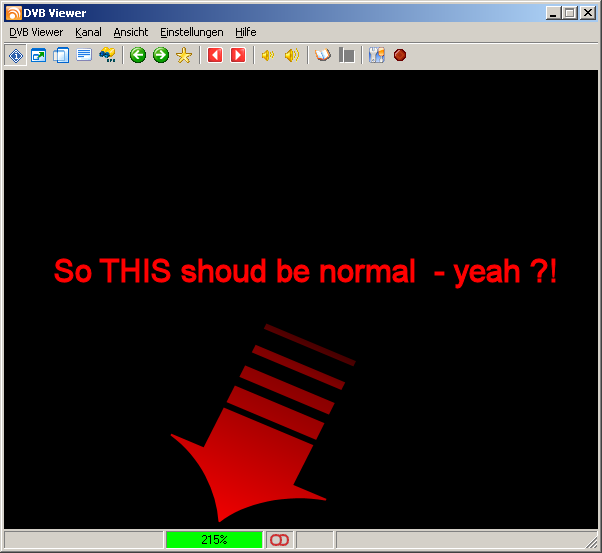The width and height of the screenshot is (602, 553).
Task: Click the blue diamond info toolbar icon
Action: tap(16, 55)
